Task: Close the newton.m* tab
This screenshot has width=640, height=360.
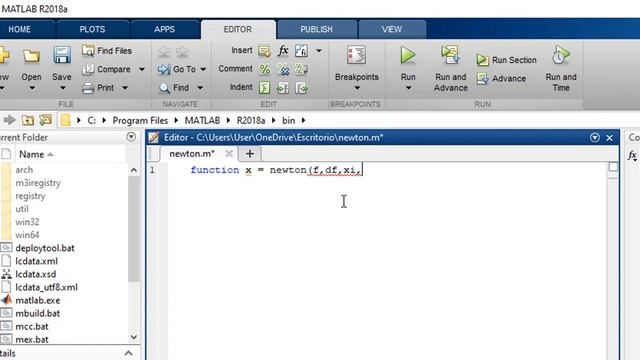Action: 229,154
